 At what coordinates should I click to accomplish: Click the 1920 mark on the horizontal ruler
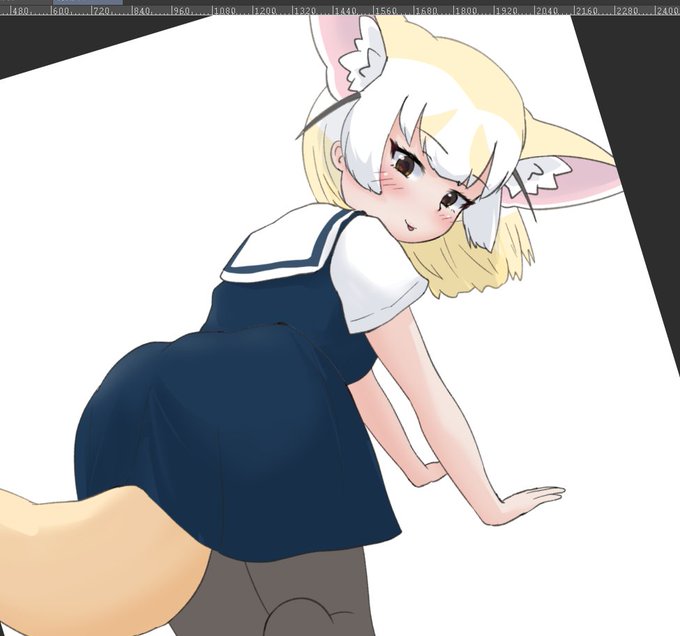(x=506, y=10)
